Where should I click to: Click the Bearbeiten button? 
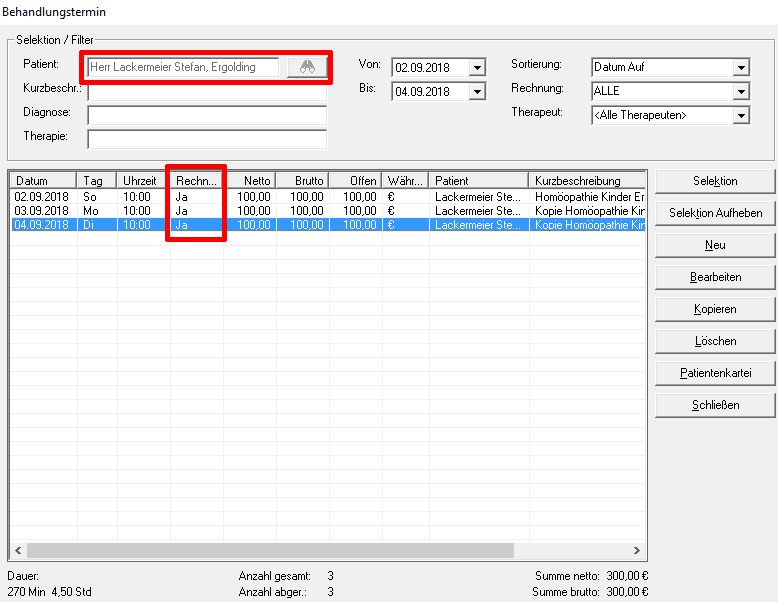point(715,277)
